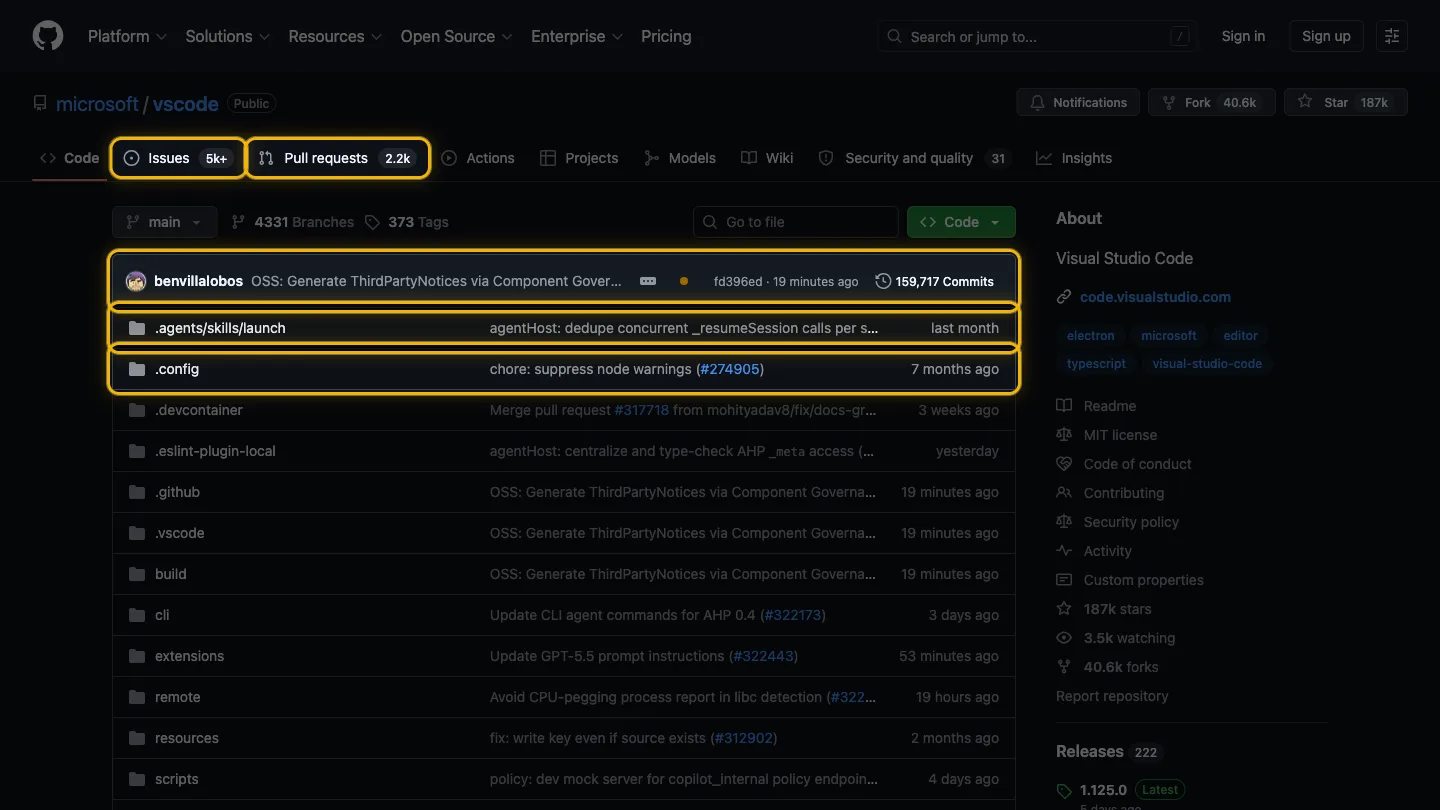Open Code of conduct

tap(1124, 464)
